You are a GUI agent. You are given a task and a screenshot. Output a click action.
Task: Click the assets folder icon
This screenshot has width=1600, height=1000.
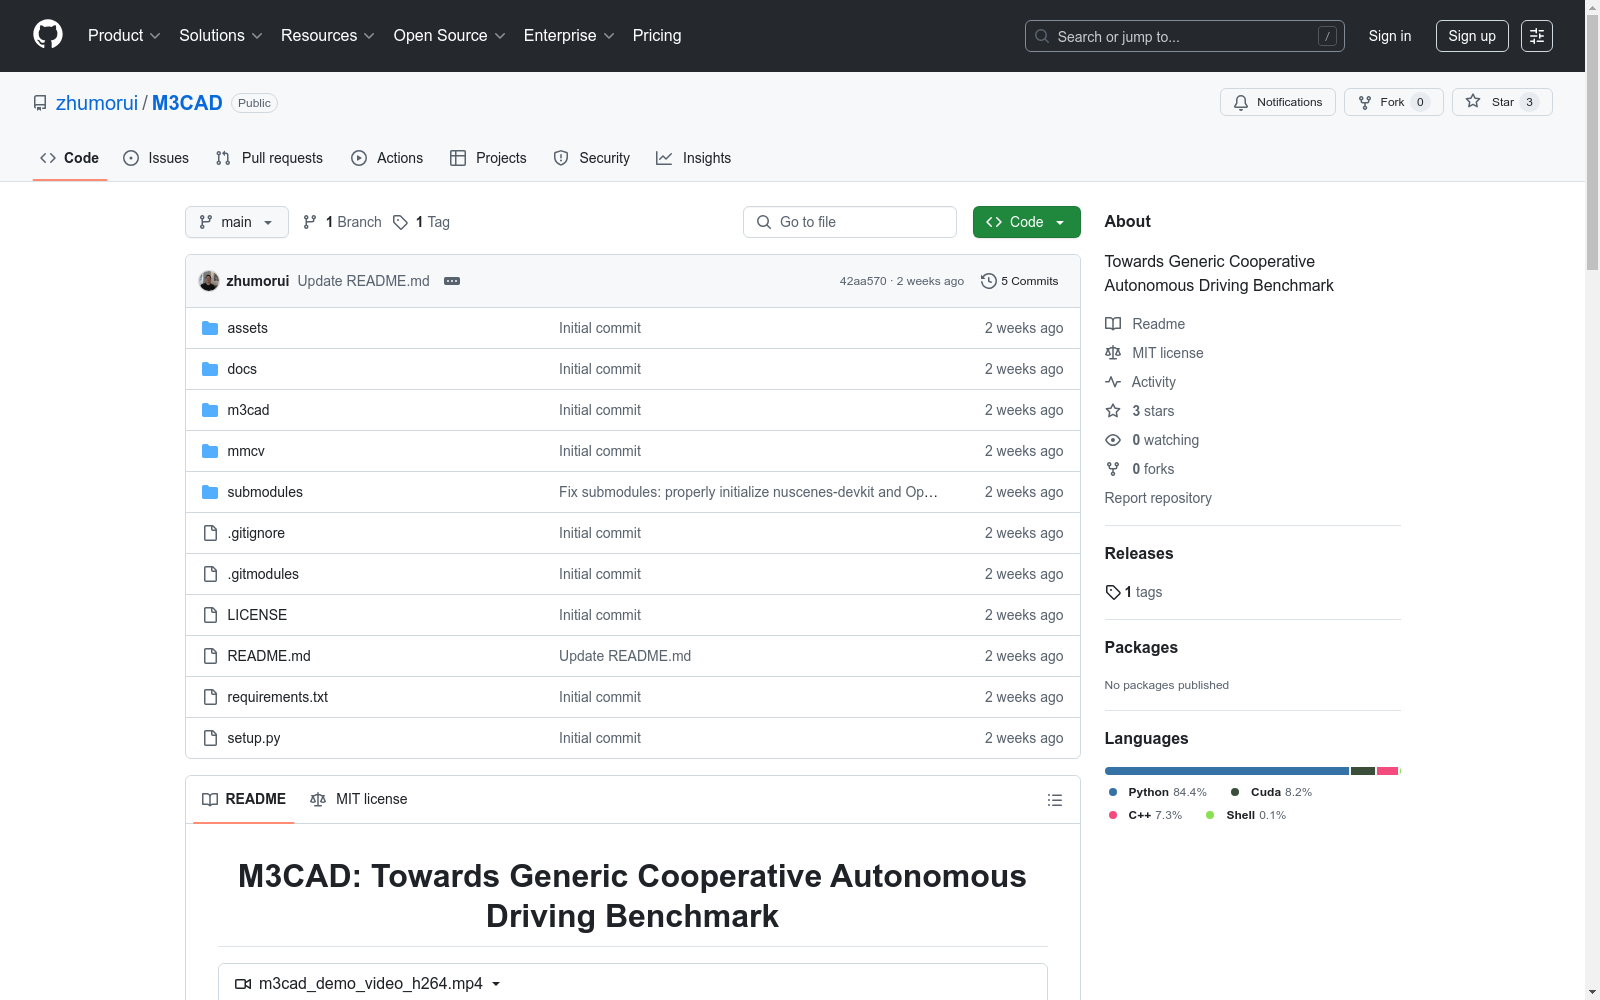(210, 328)
